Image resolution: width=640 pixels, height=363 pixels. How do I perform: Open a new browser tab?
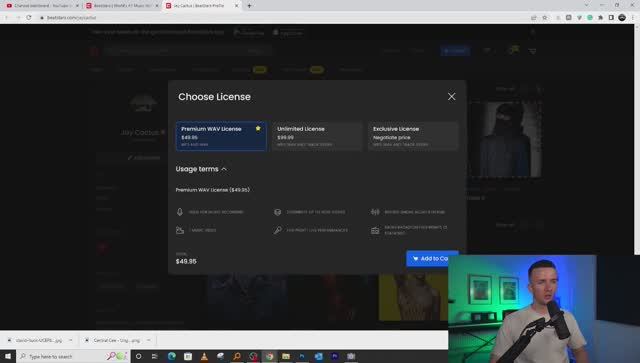point(249,6)
